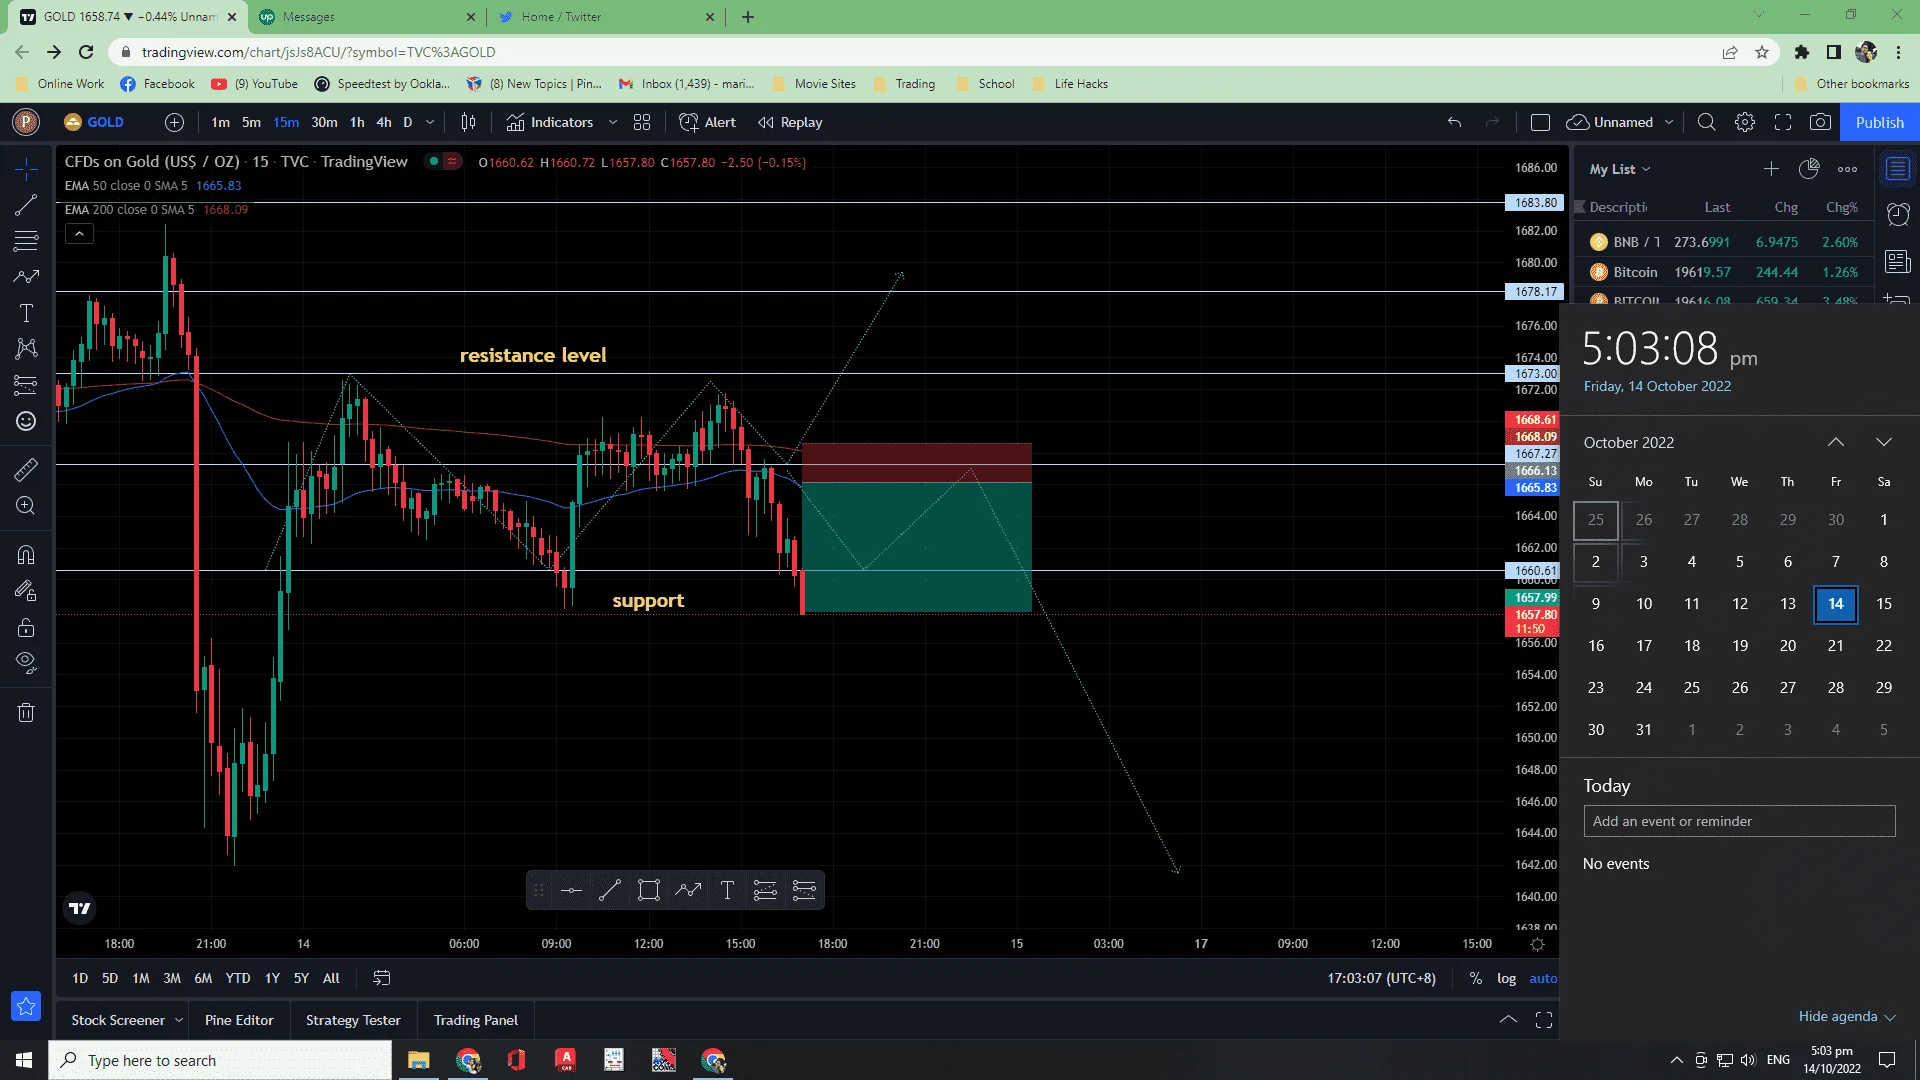
Task: Expand the Stock Screener dropdown
Action: (x=179, y=1020)
